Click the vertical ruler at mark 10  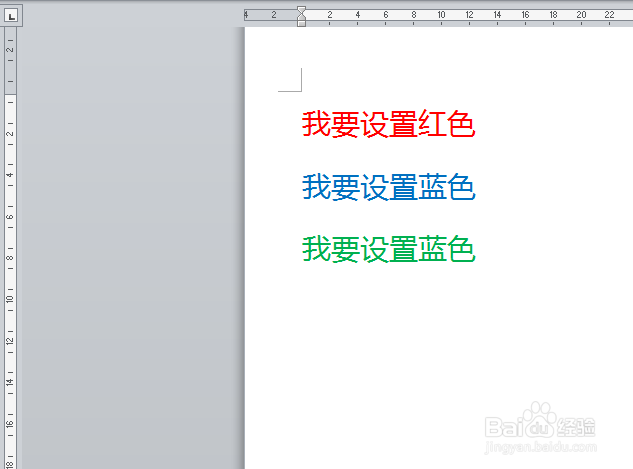[x=10, y=299]
